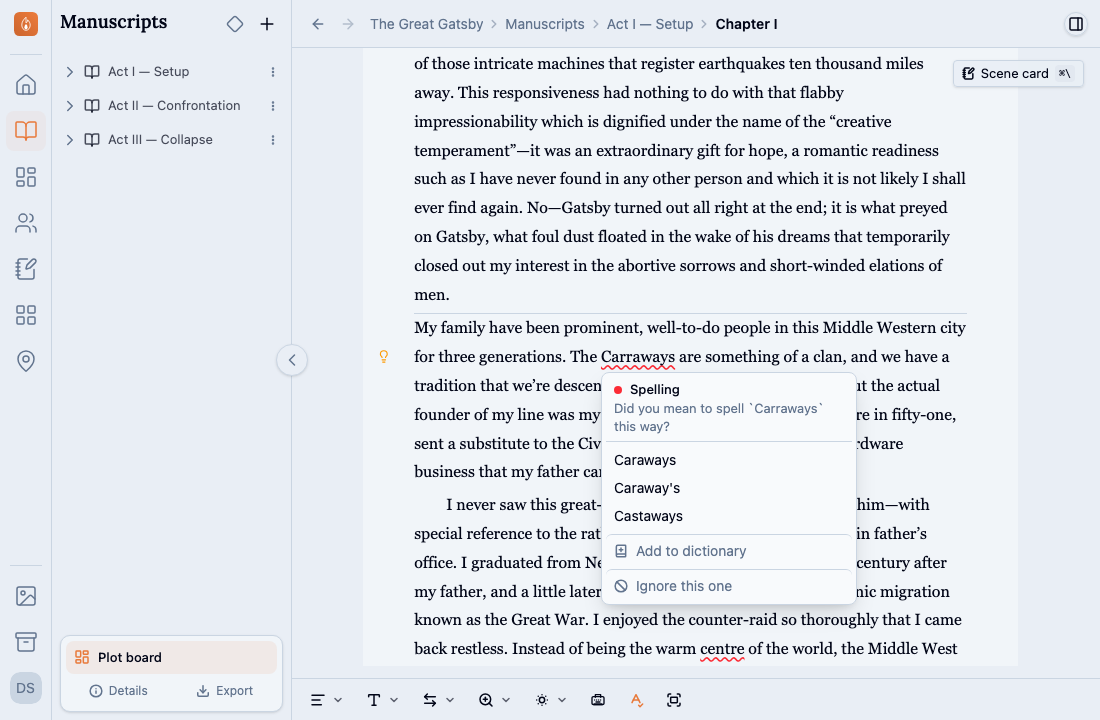
Task: Choose the "Caraway's" spelling suggestion
Action: 728,488
